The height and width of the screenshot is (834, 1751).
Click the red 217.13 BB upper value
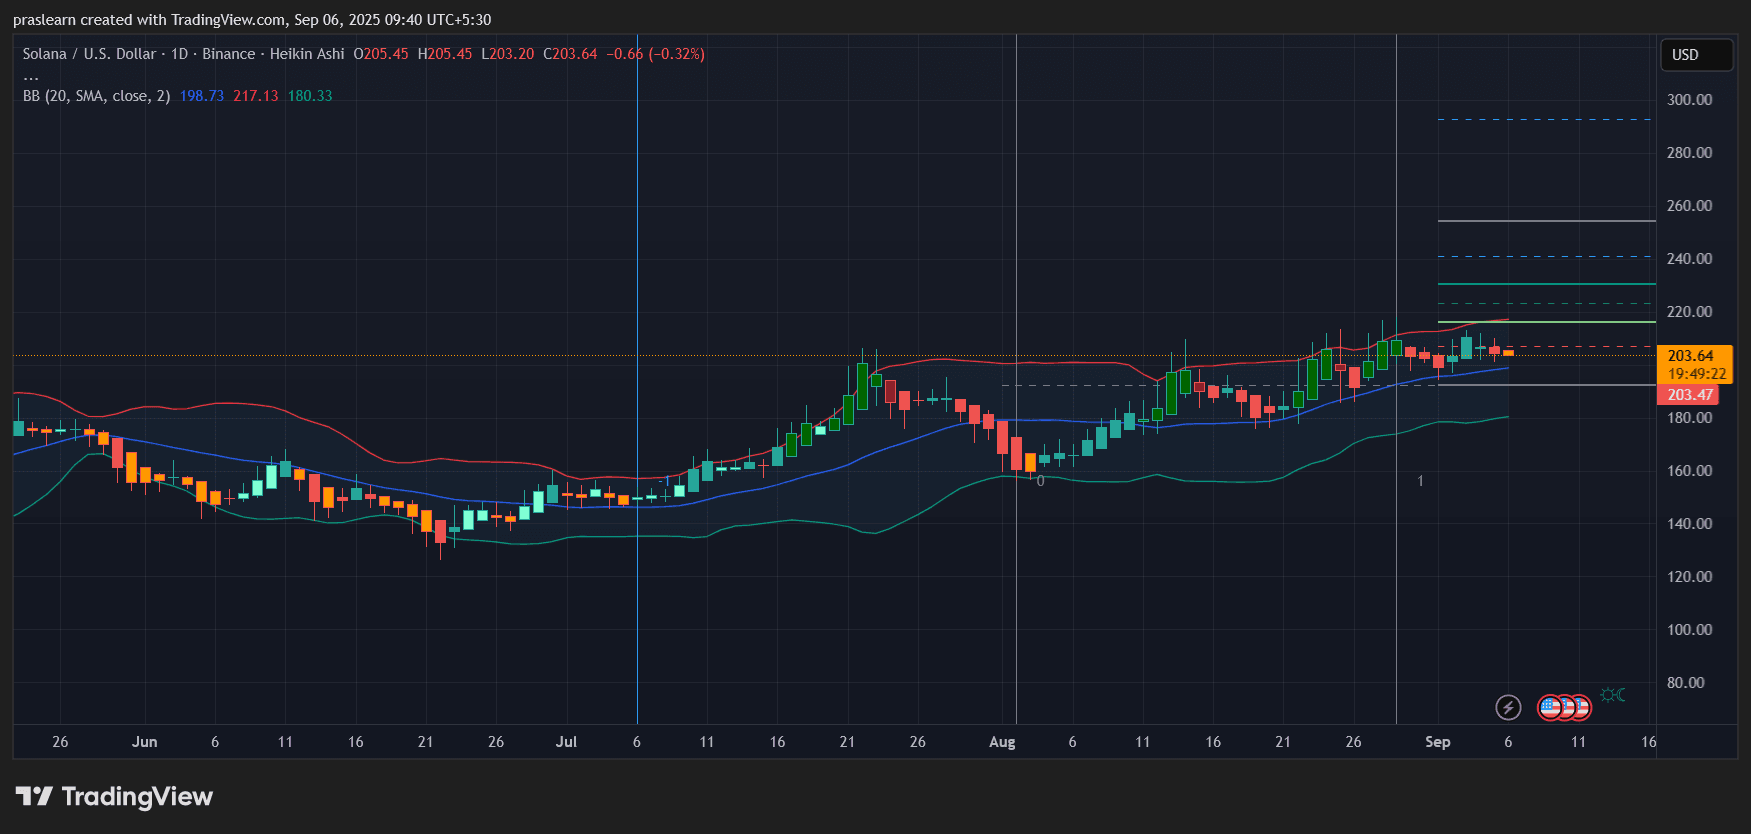click(x=256, y=96)
